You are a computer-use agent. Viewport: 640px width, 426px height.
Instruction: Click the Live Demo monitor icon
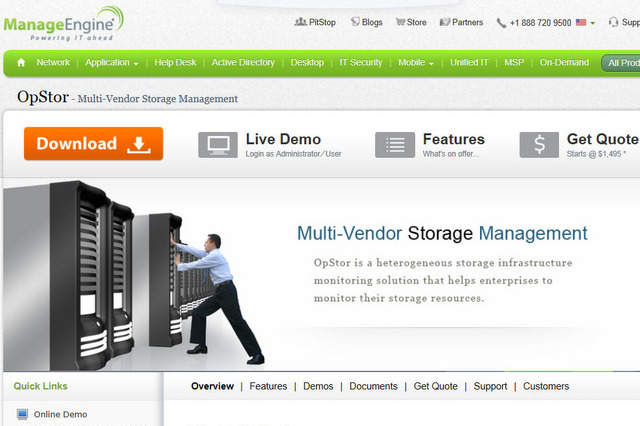(x=218, y=145)
